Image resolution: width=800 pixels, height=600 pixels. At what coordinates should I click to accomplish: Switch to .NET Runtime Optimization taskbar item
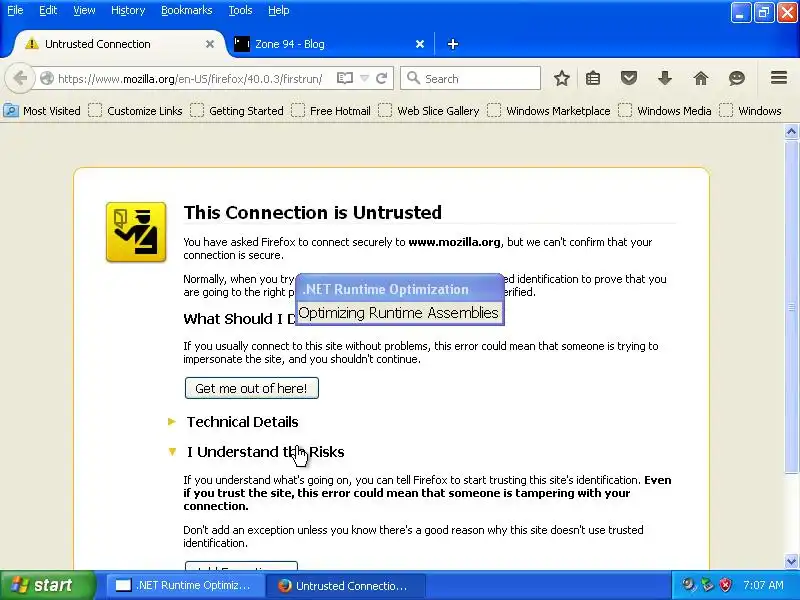(x=185, y=585)
